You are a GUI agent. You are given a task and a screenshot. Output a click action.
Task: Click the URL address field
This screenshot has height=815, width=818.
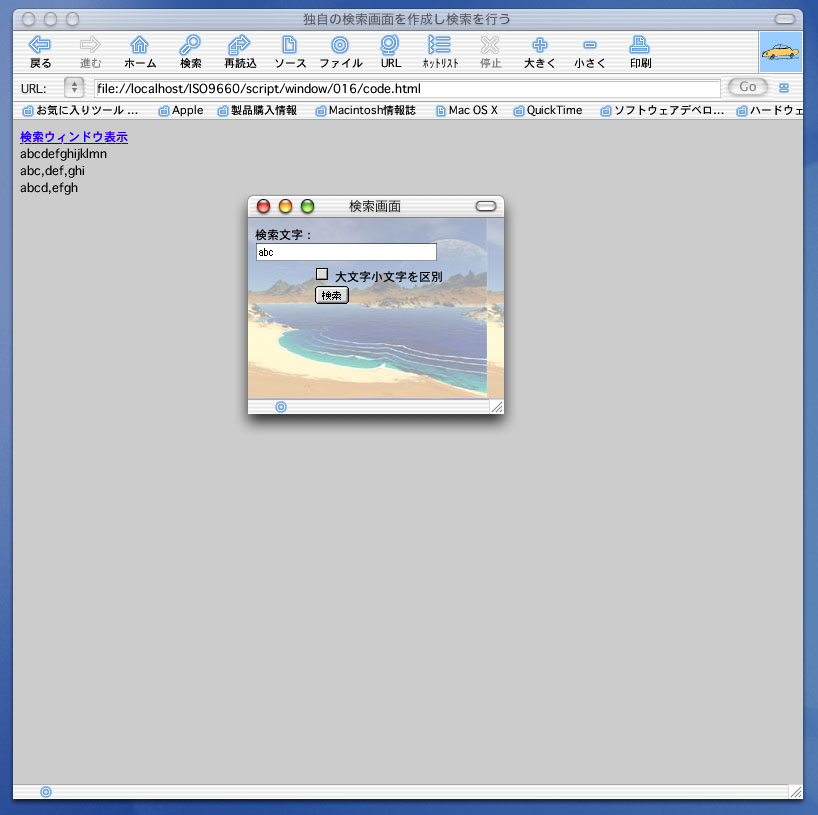click(407, 88)
